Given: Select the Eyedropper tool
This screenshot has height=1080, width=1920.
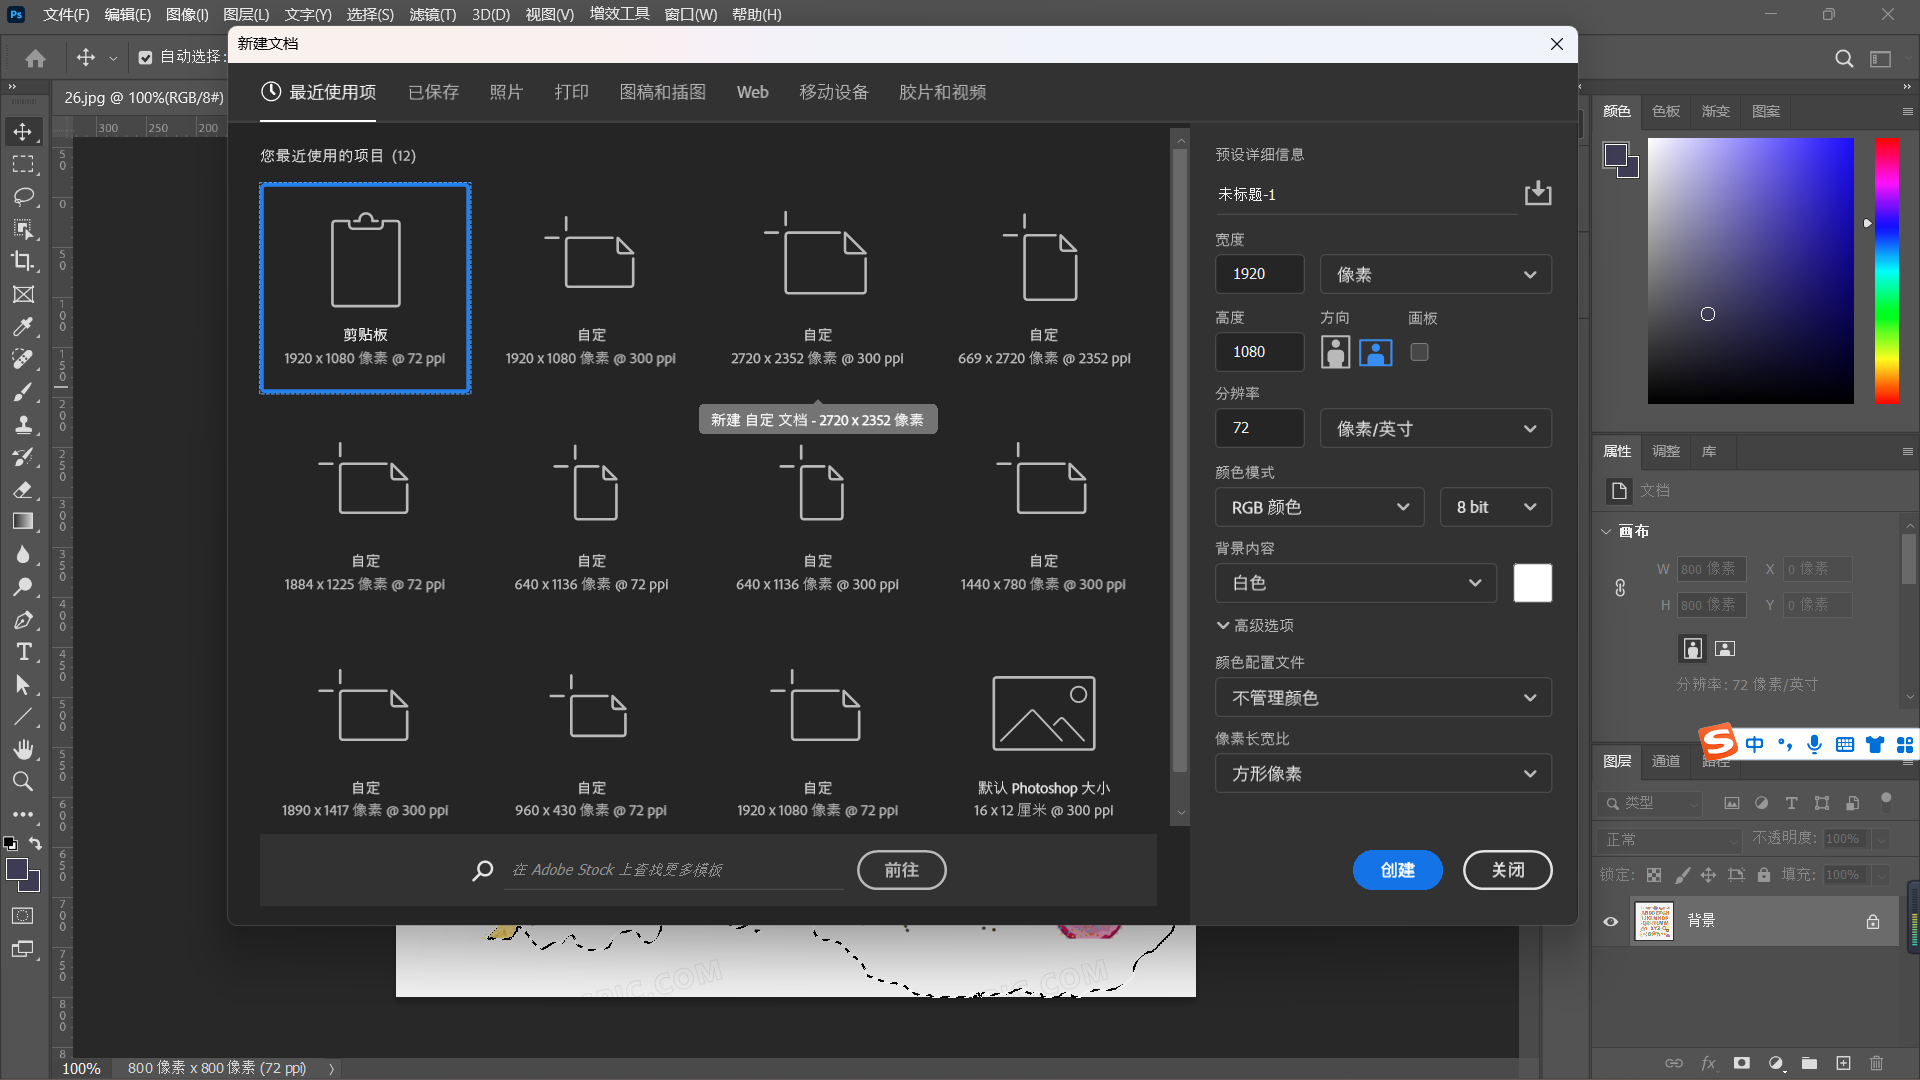Looking at the screenshot, I should click(23, 326).
